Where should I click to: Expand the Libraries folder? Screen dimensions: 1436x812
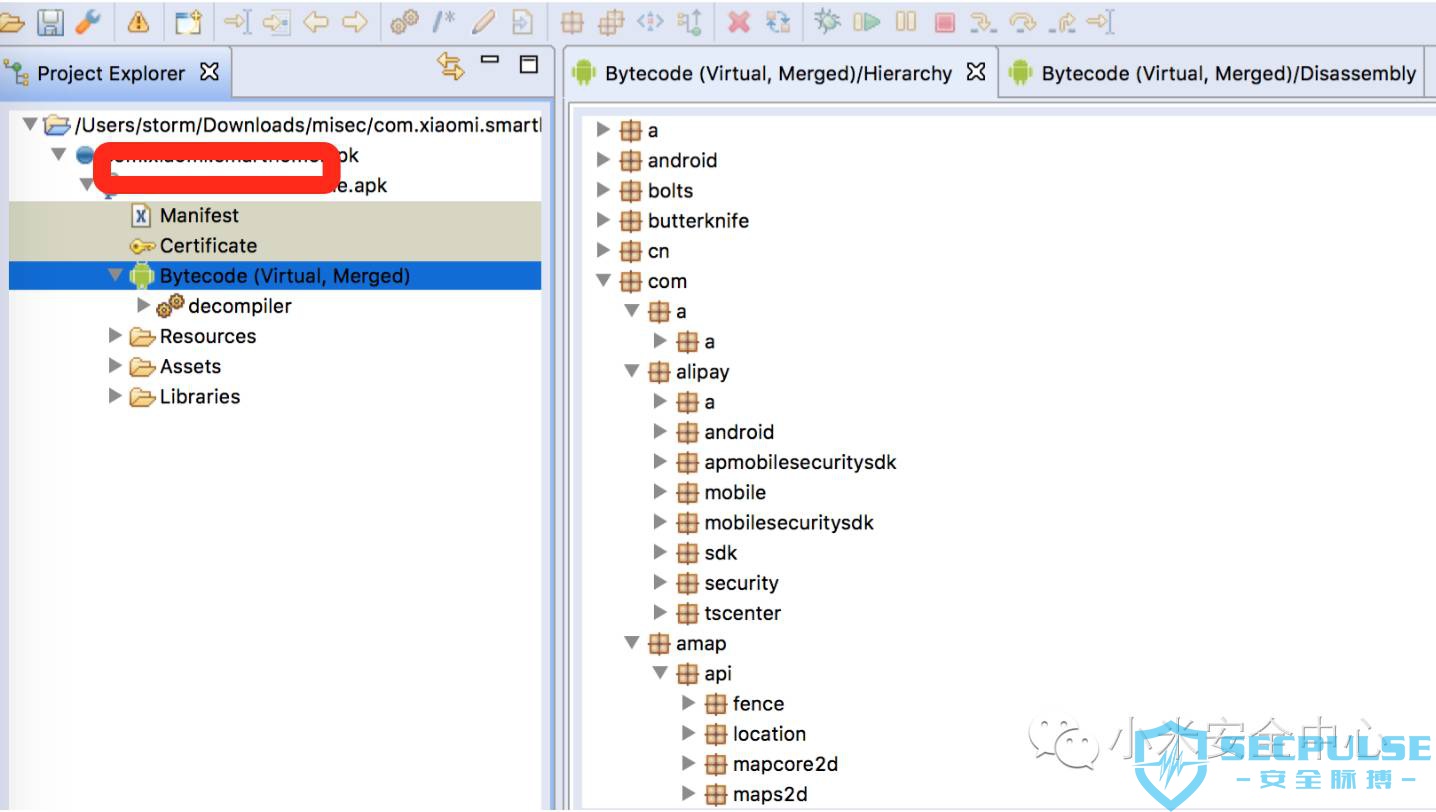coord(116,395)
